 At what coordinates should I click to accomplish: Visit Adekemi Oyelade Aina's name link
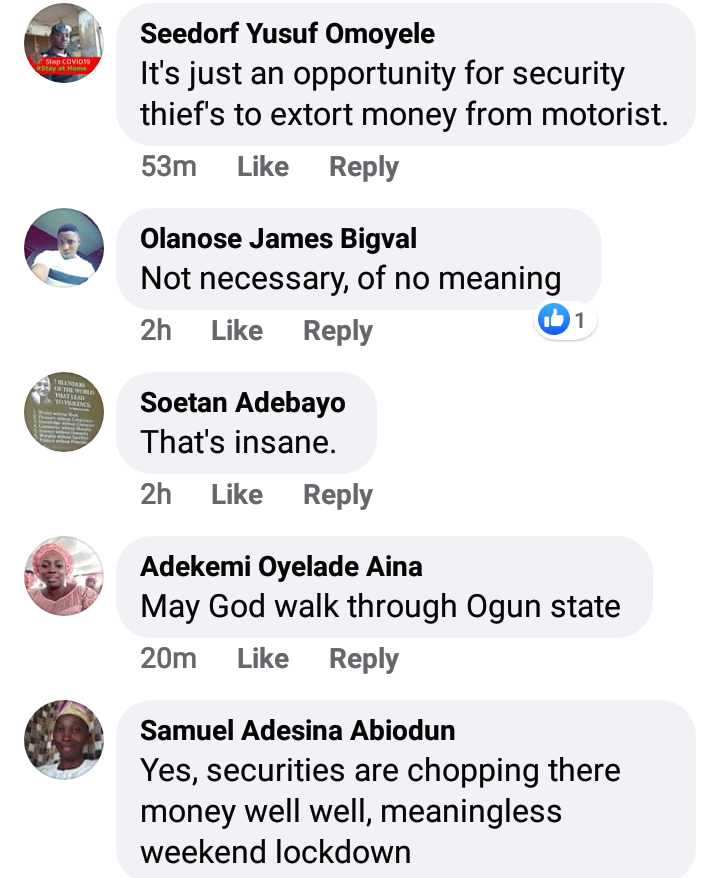tap(281, 567)
